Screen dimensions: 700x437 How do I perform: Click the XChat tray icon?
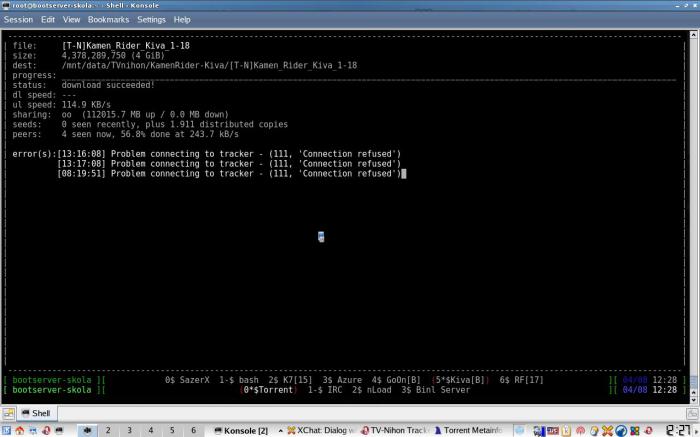(608, 431)
